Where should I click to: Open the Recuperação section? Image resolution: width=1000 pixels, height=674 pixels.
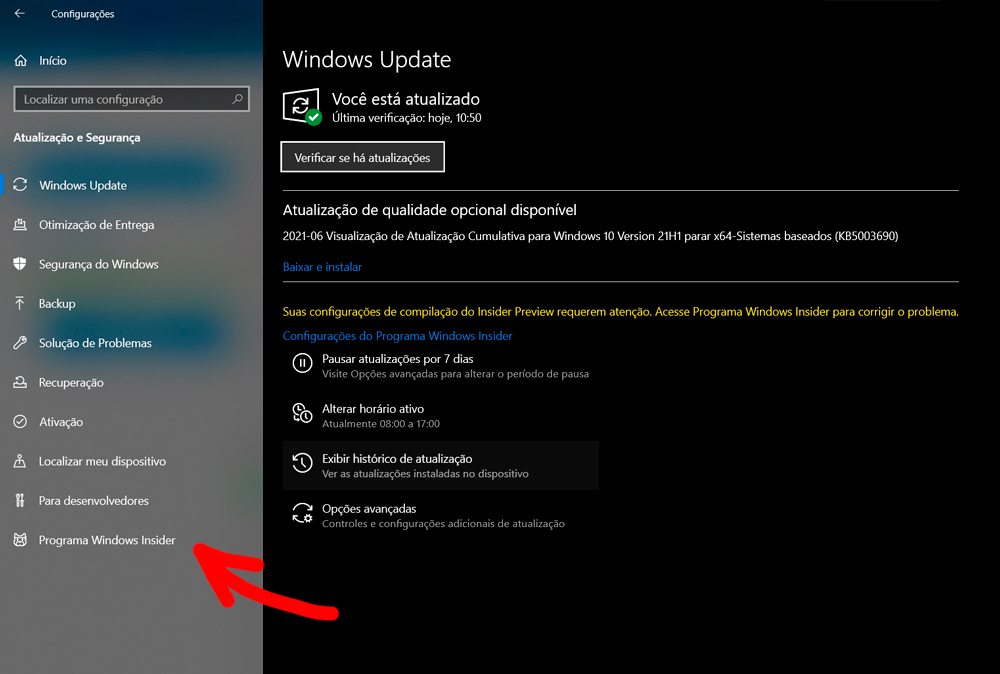coord(71,383)
